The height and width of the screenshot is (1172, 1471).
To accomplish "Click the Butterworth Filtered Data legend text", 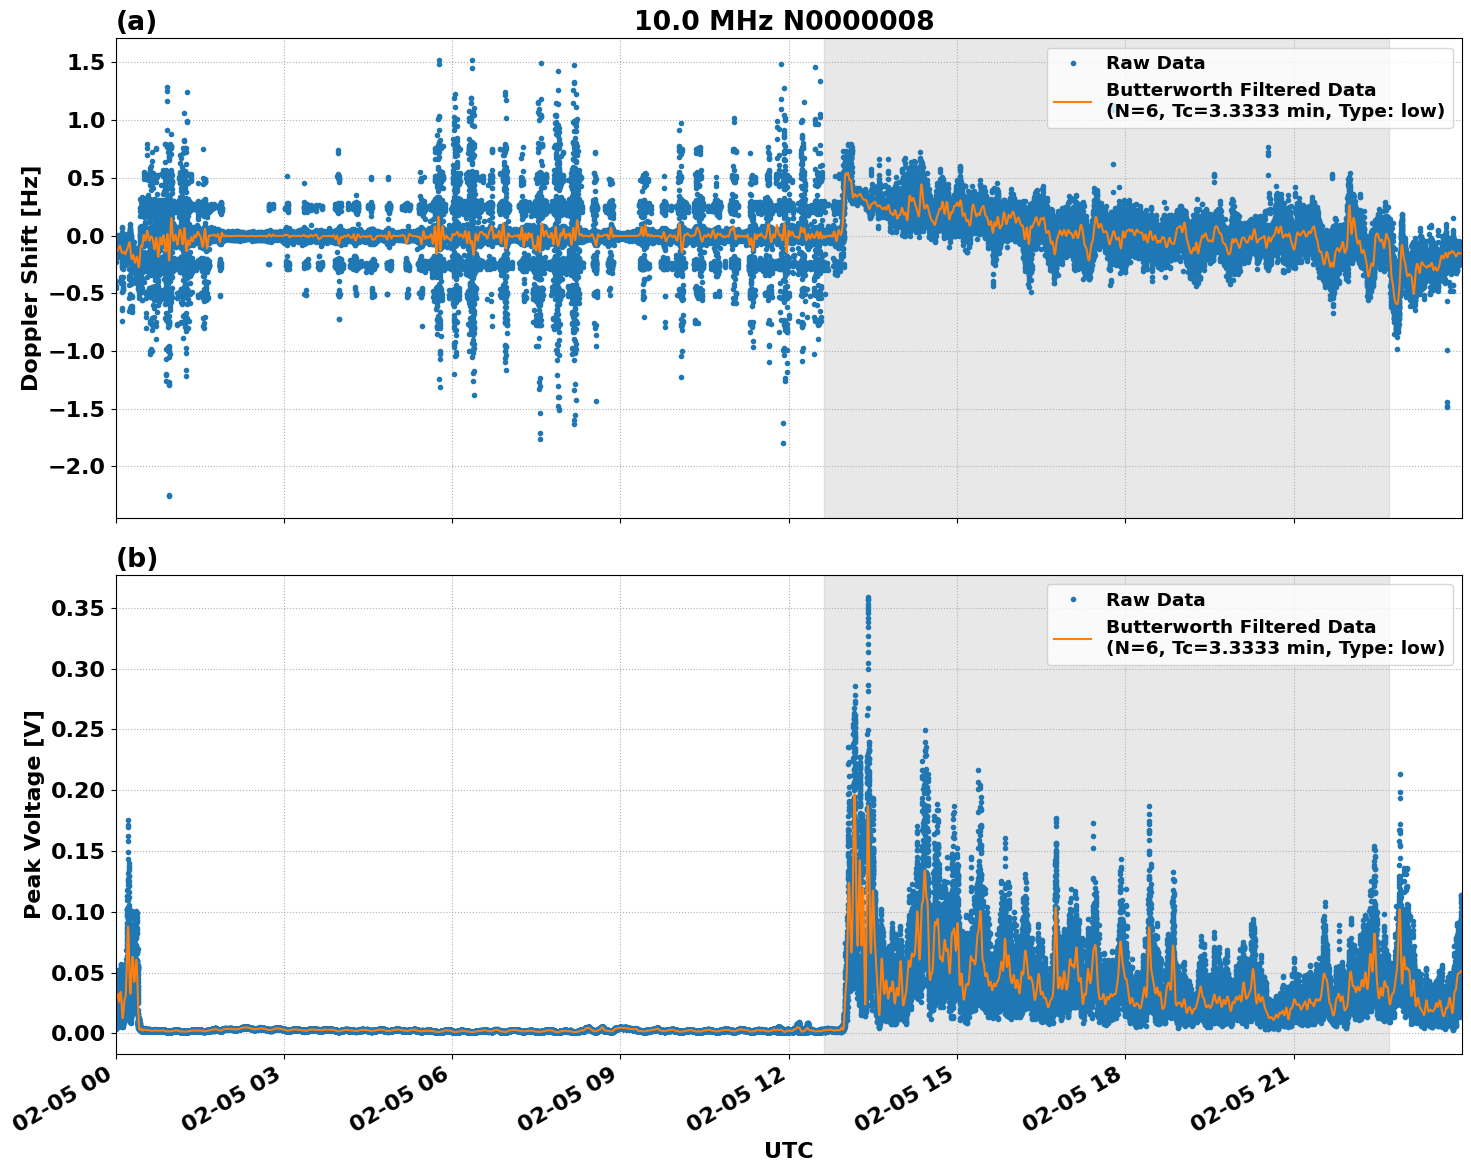I will click(1240, 90).
